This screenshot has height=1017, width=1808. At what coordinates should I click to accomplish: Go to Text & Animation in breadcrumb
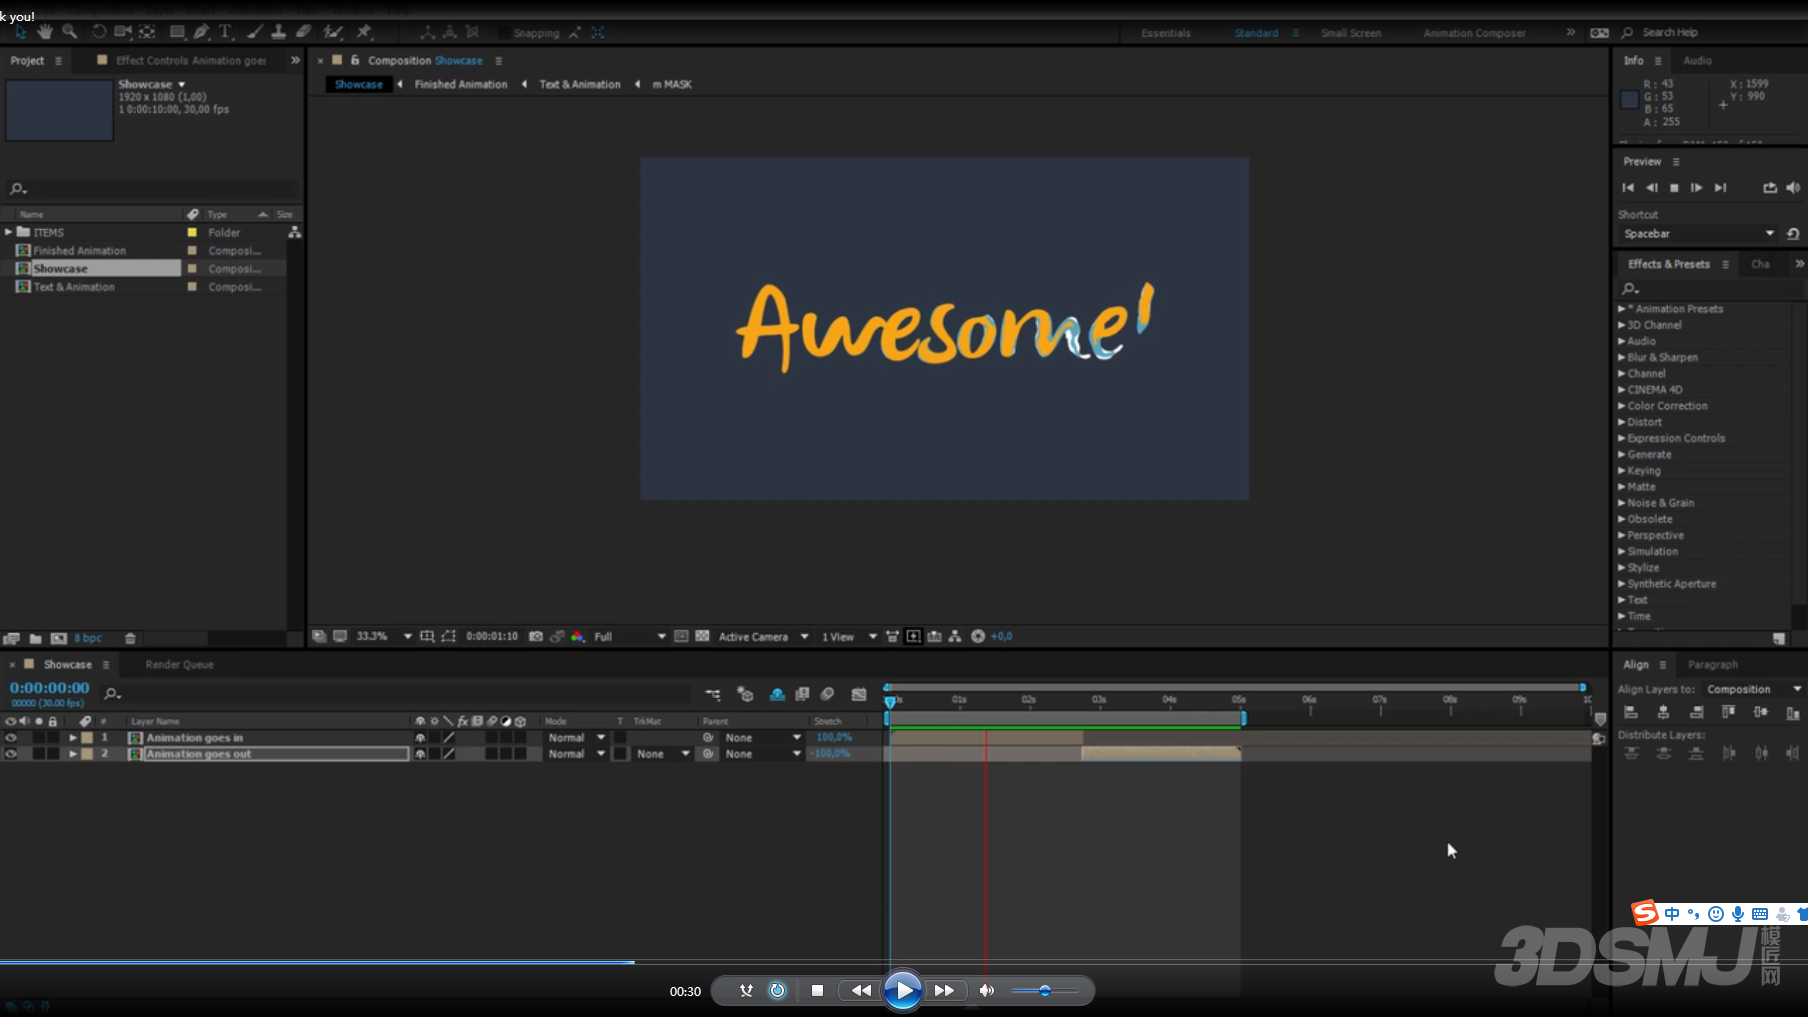tap(580, 84)
